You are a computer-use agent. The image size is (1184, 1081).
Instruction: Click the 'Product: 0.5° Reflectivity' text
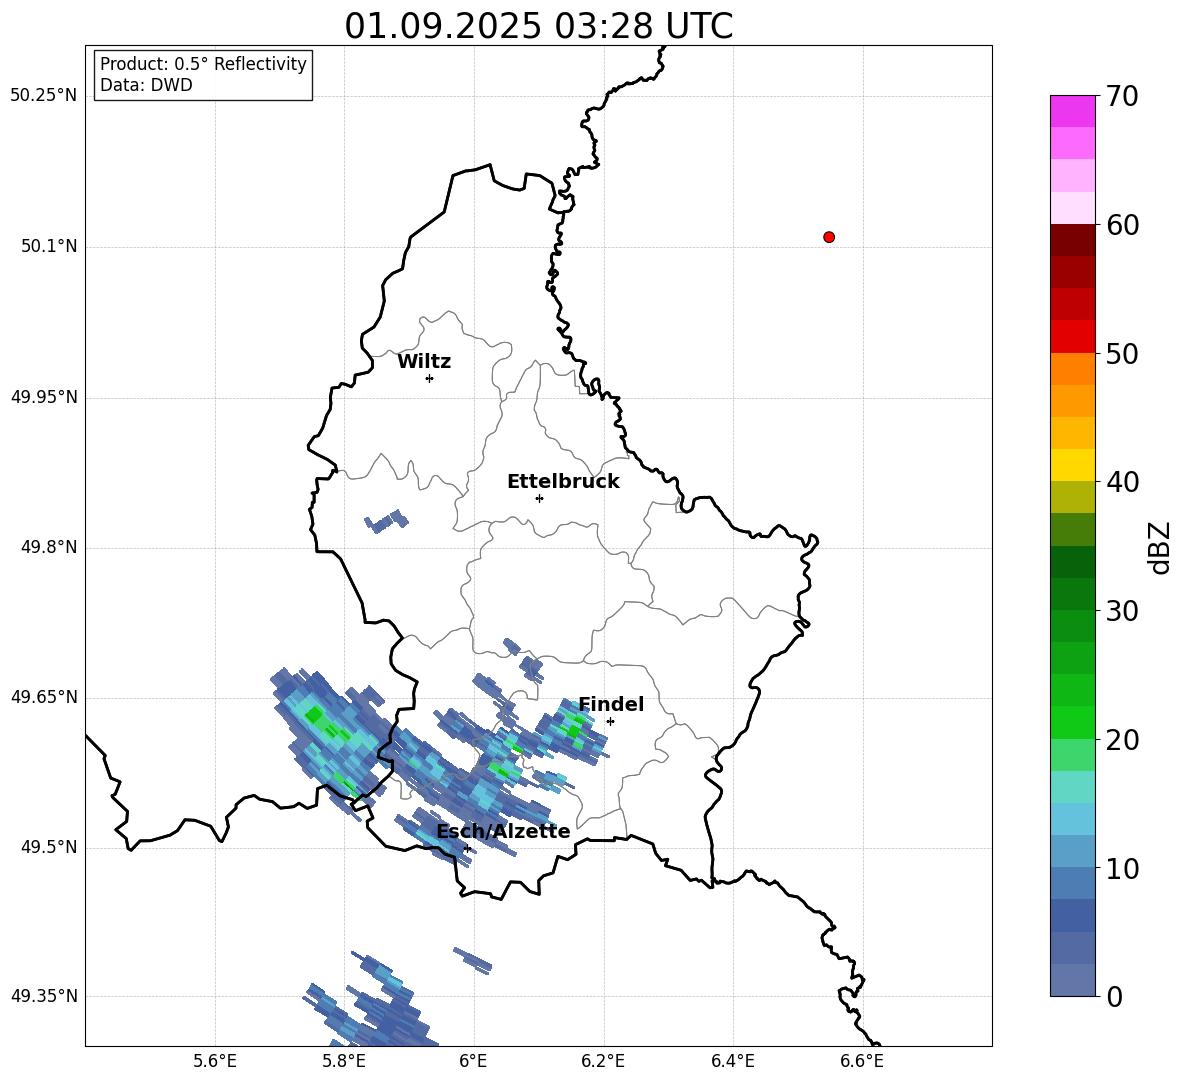click(x=203, y=64)
